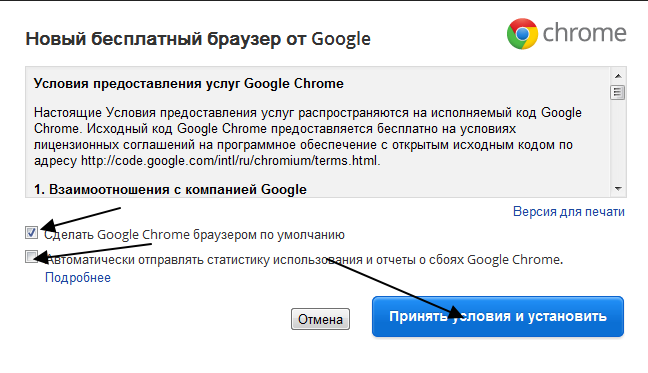
Task: Click the empty scrollbar track below the thumb
Action: 618,140
